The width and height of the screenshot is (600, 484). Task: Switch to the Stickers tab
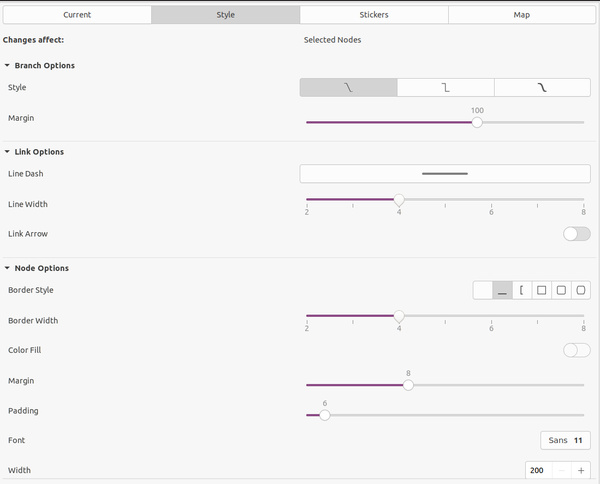tap(374, 15)
